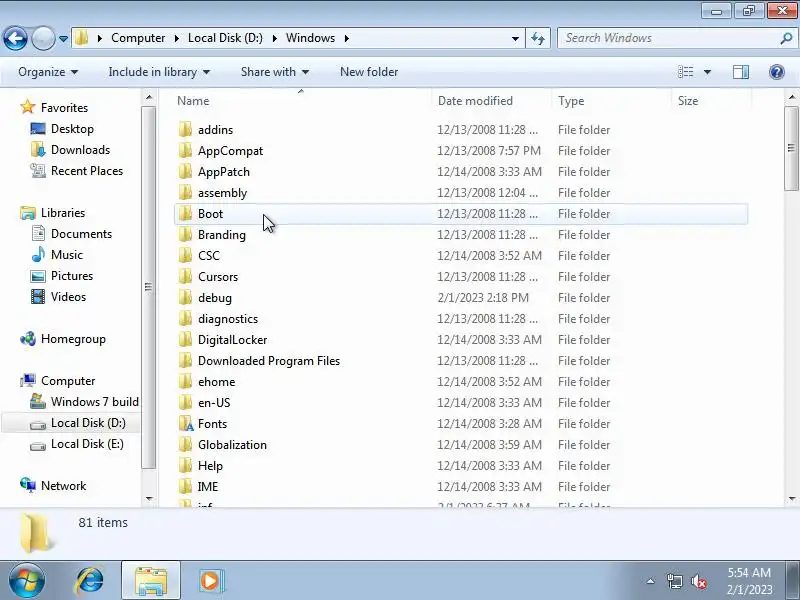
Task: Select the Boot folder icon
Action: click(x=185, y=213)
